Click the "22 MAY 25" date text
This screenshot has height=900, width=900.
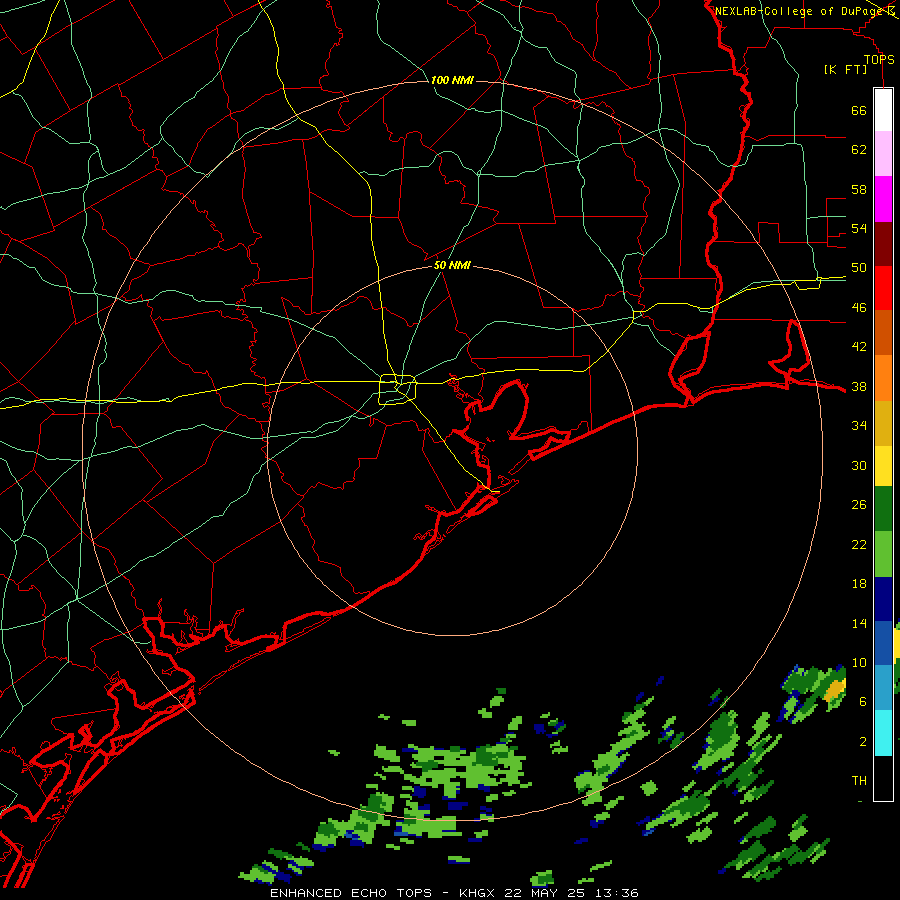(545, 893)
